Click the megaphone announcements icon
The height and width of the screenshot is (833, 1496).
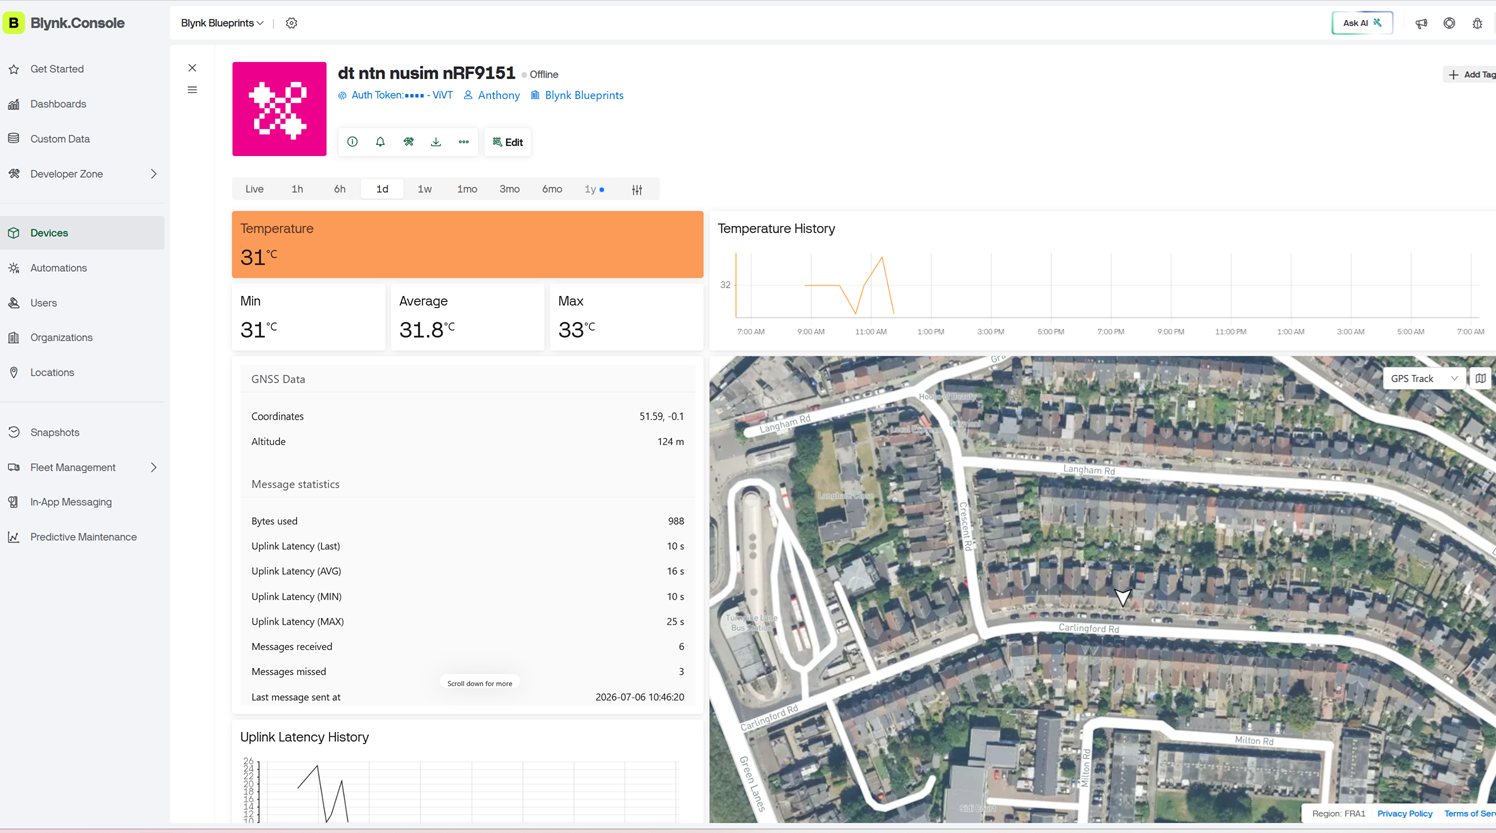[x=1421, y=23]
